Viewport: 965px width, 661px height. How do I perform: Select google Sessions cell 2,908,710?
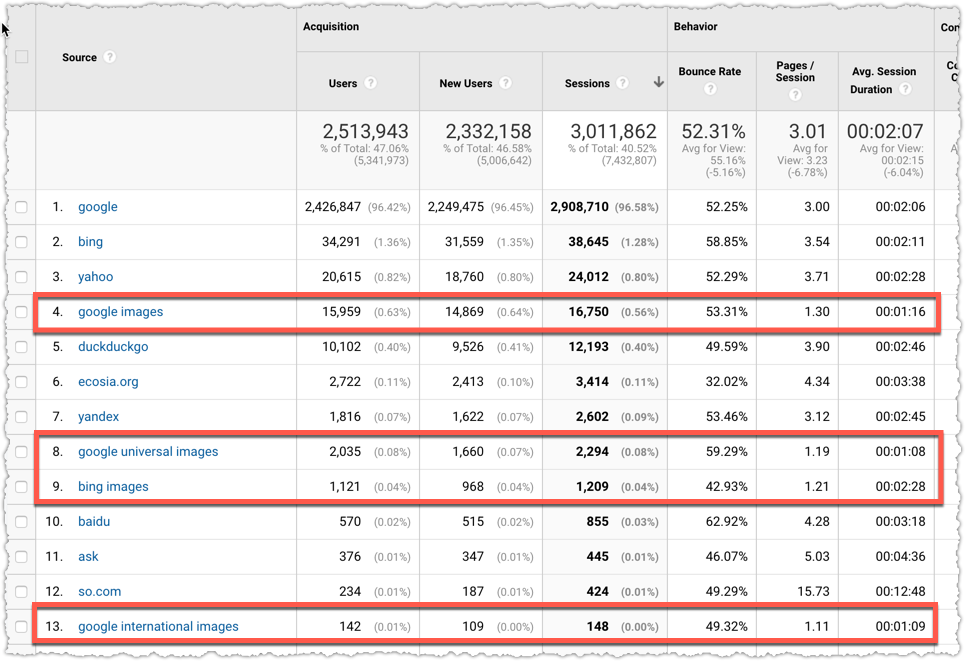[580, 207]
